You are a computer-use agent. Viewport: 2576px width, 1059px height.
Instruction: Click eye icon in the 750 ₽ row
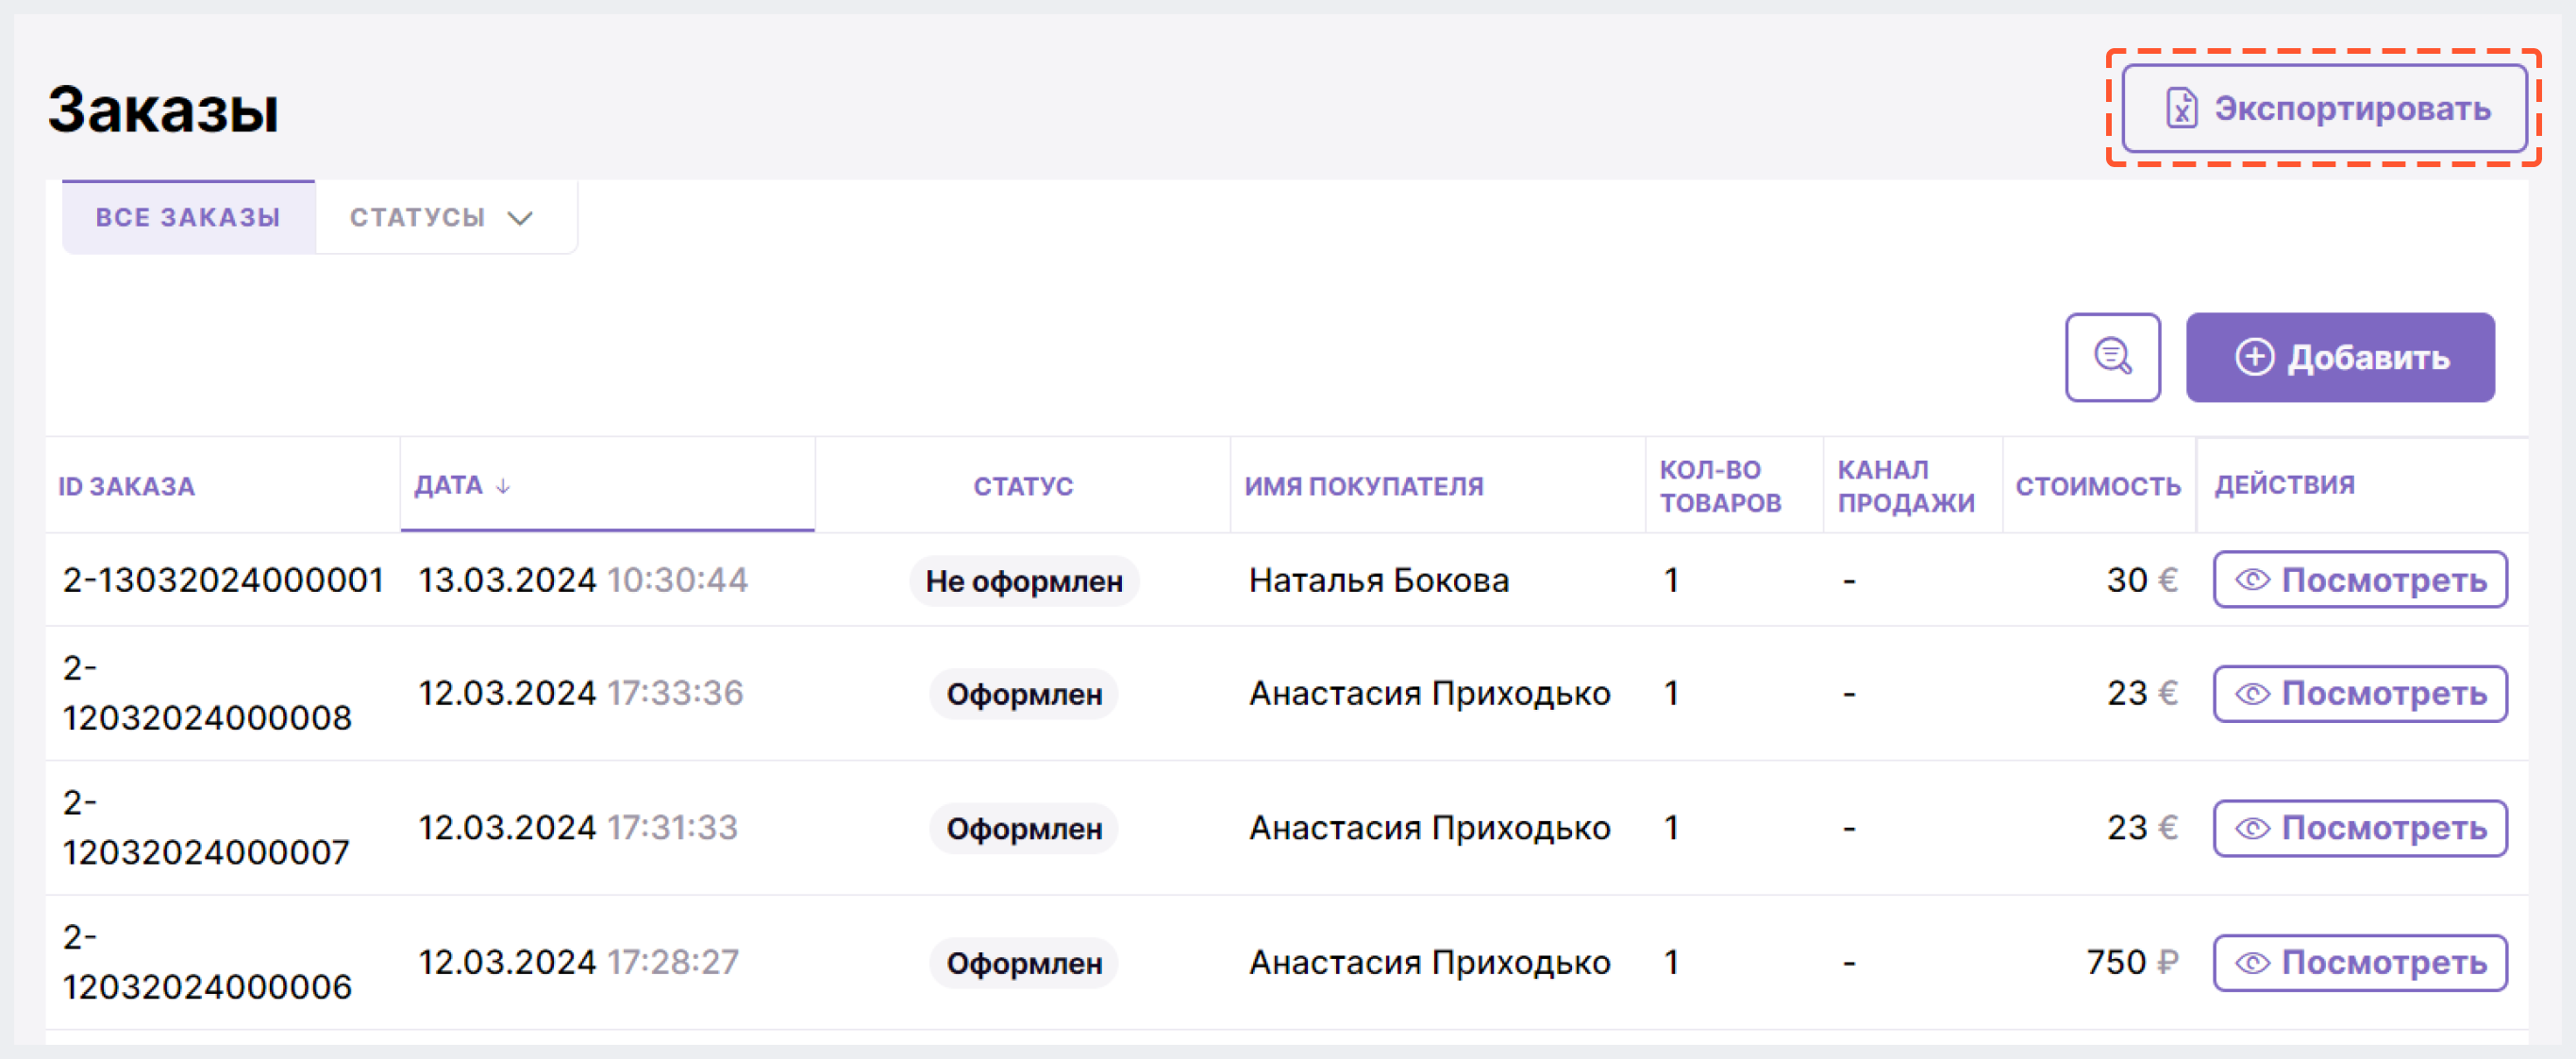click(x=2252, y=963)
